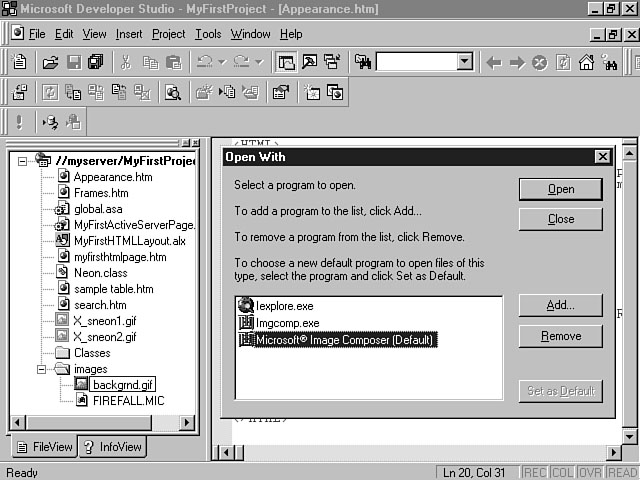Click the Remove button
Screen dimensions: 640x480
coord(560,336)
